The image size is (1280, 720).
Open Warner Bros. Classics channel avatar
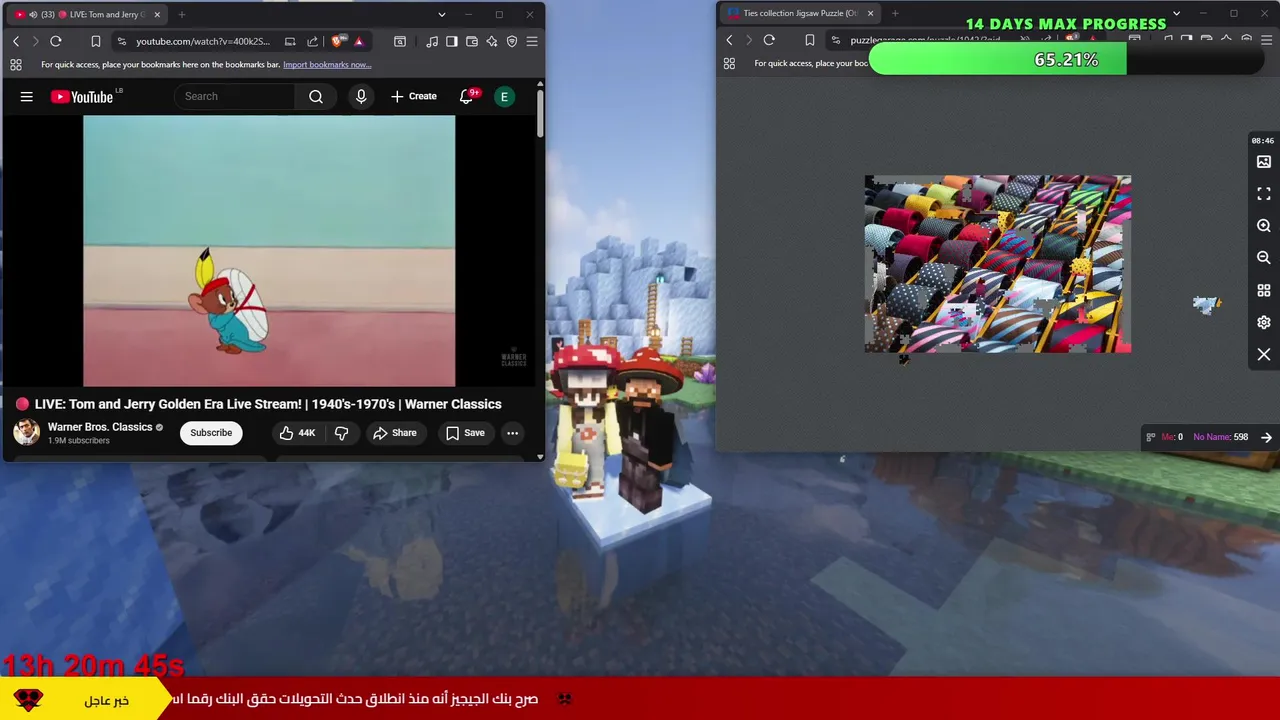click(27, 432)
